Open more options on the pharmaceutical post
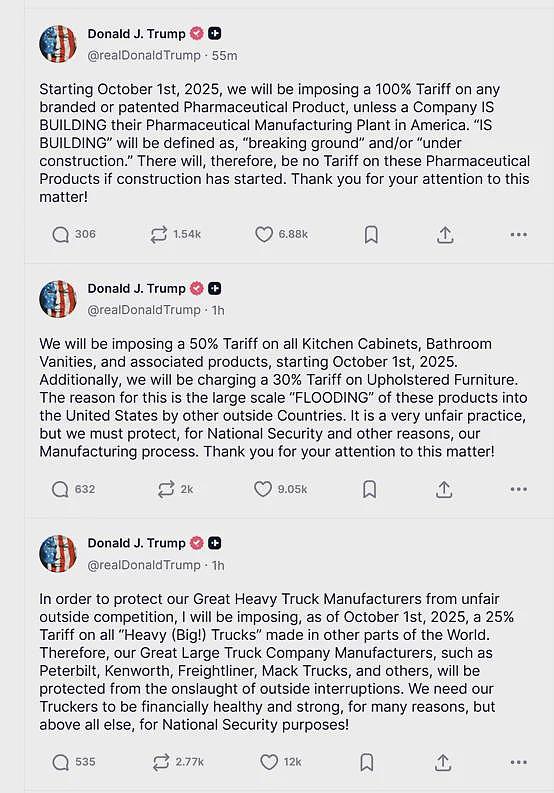Image resolution: width=554 pixels, height=793 pixels. click(x=519, y=235)
